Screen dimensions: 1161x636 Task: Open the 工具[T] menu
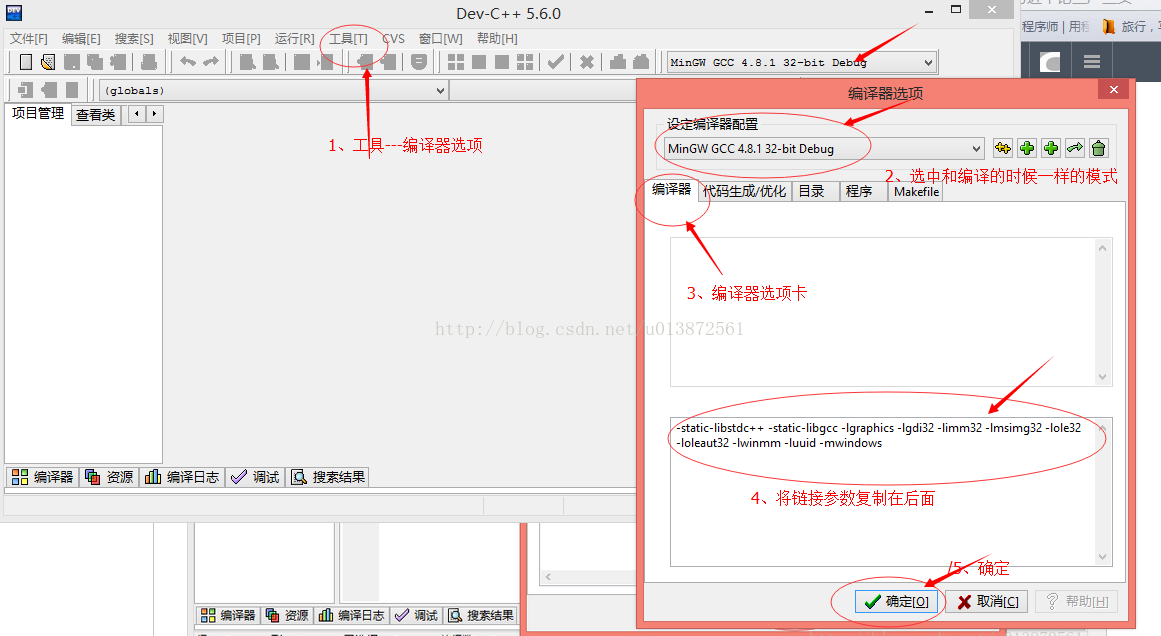[x=348, y=39]
